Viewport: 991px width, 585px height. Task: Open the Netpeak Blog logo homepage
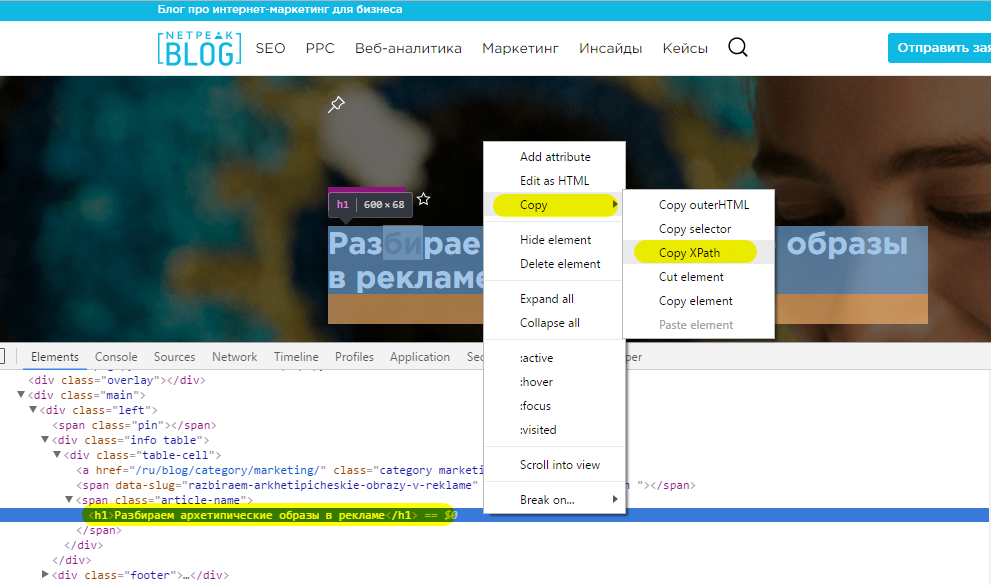click(x=199, y=48)
